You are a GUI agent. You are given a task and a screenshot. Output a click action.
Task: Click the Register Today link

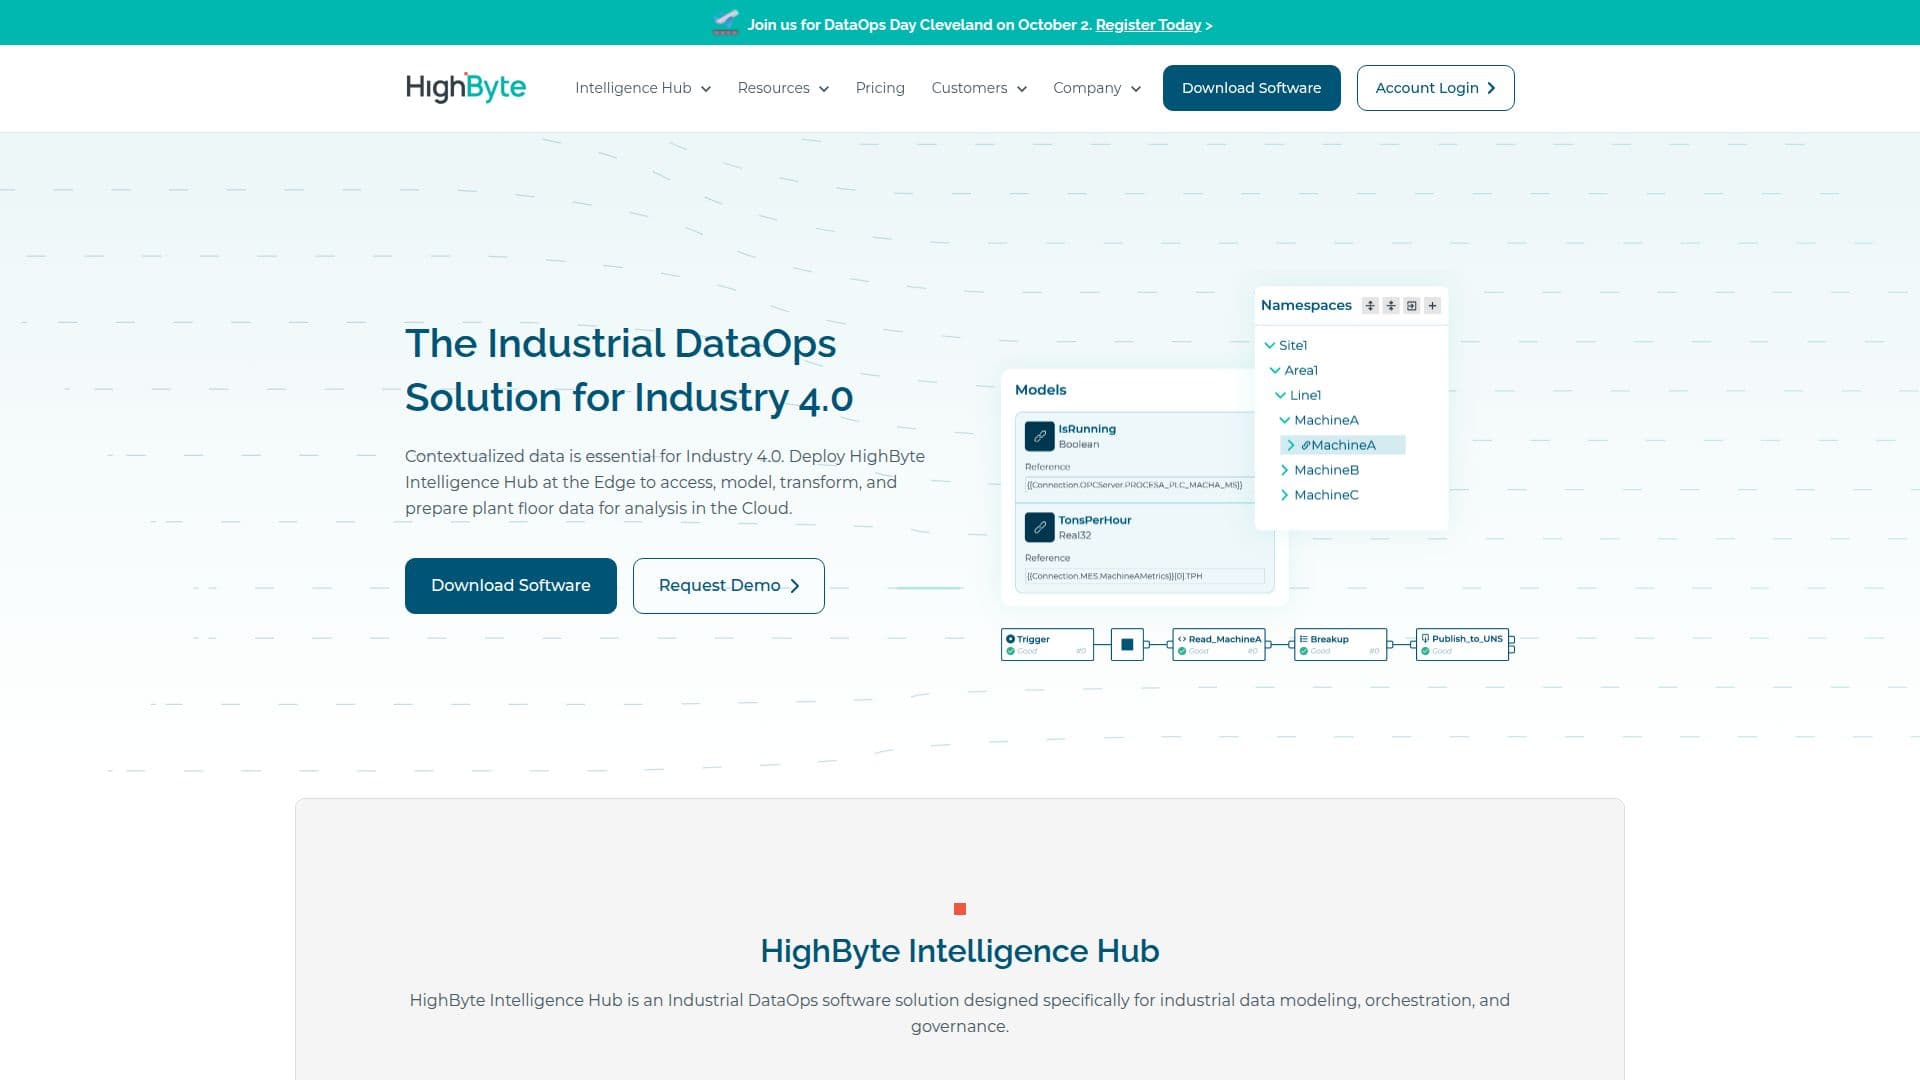click(1148, 25)
